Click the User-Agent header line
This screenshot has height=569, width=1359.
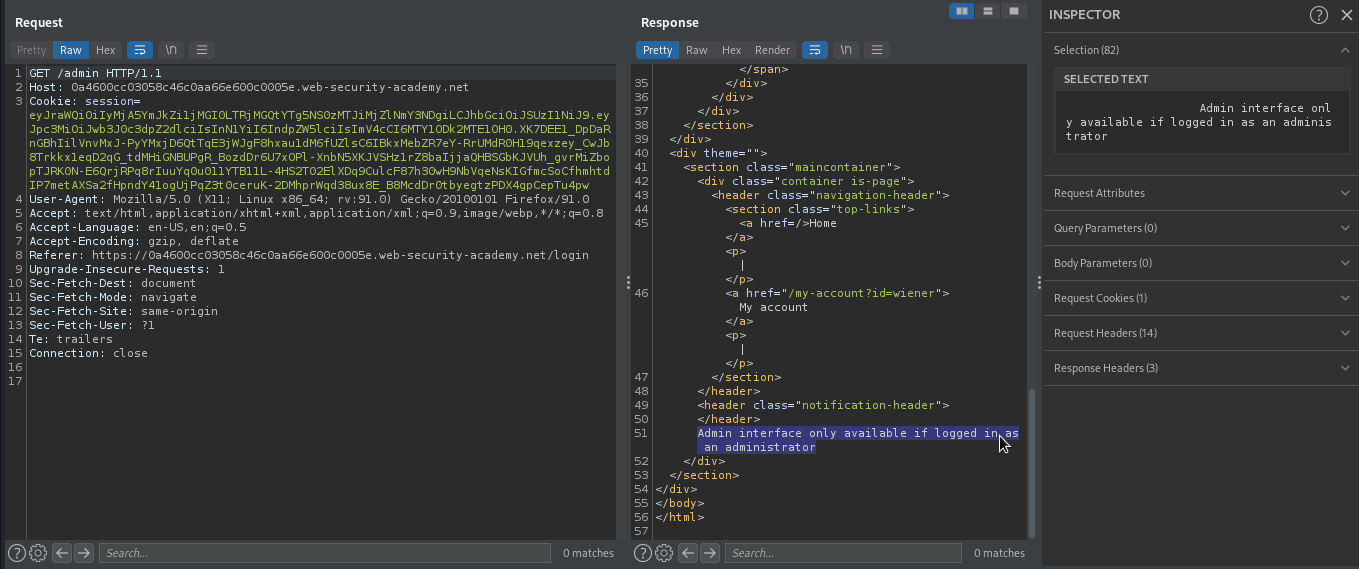309,199
